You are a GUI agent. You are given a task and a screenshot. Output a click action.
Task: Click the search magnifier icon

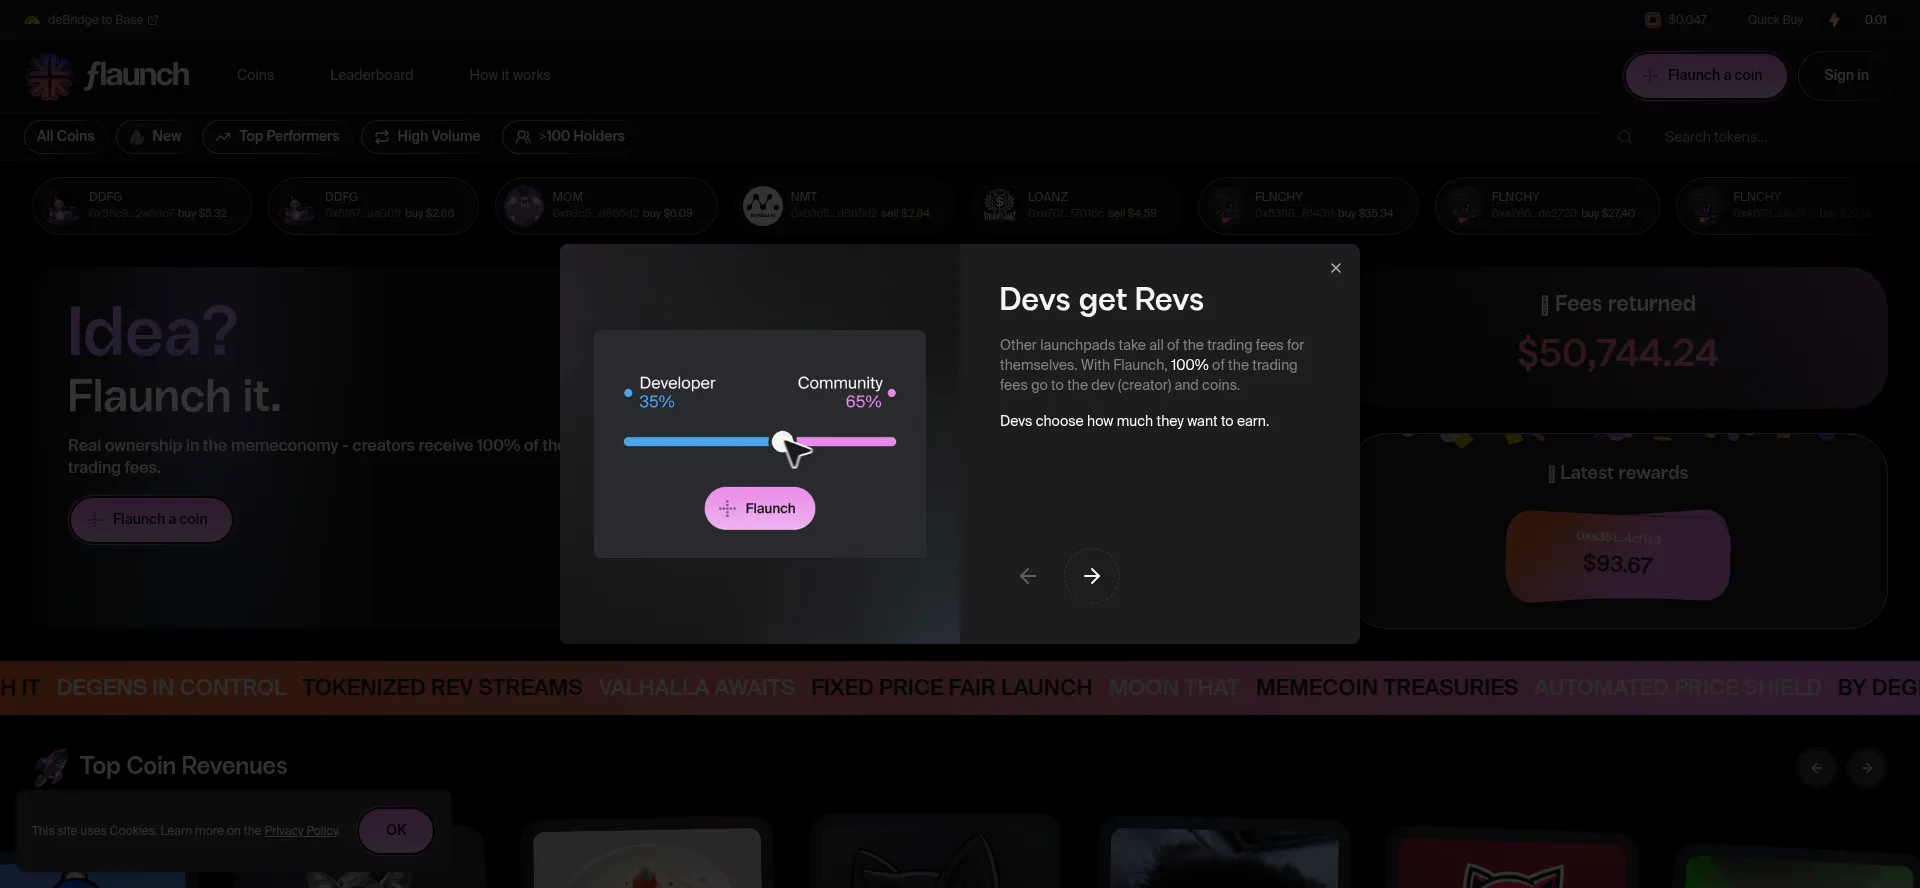click(x=1625, y=137)
